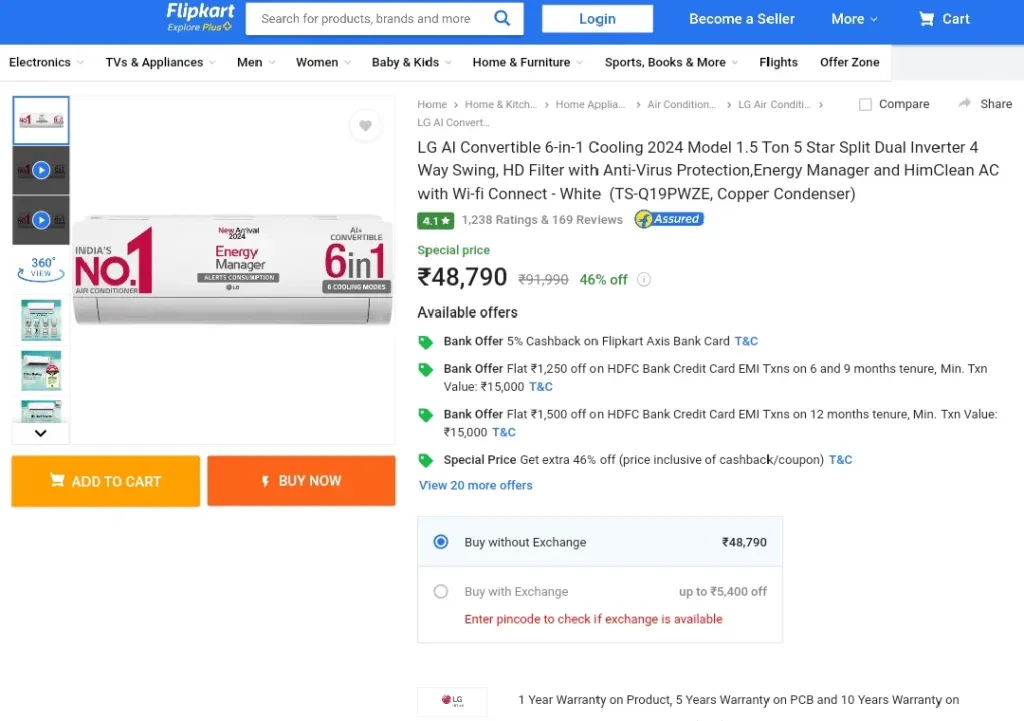Click the price info icon
This screenshot has height=721, width=1024.
pos(644,280)
